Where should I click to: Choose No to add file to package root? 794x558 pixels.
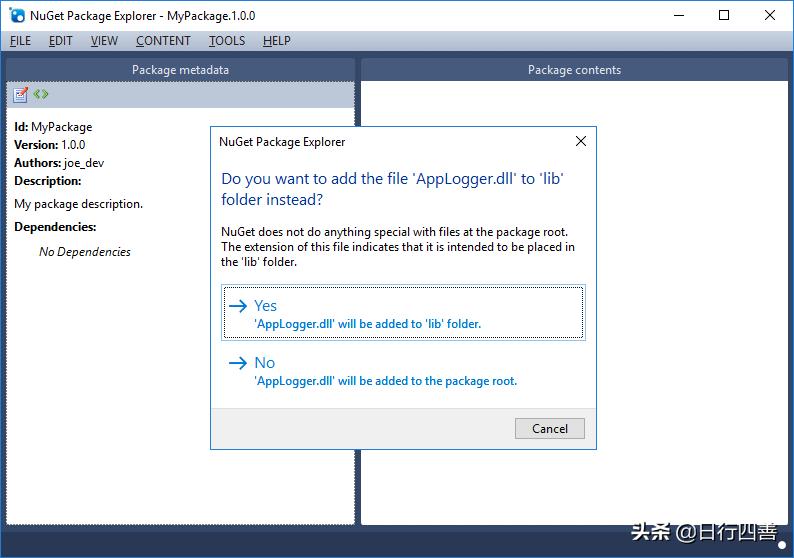click(403, 371)
